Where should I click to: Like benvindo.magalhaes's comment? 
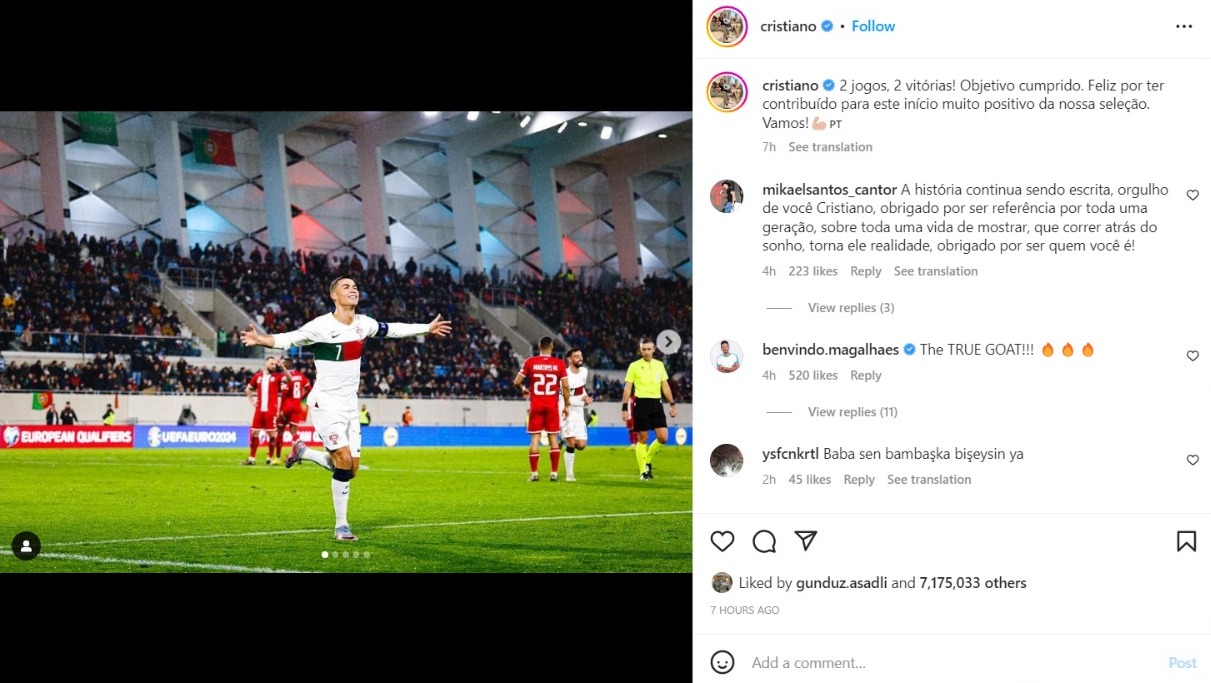click(x=1192, y=356)
